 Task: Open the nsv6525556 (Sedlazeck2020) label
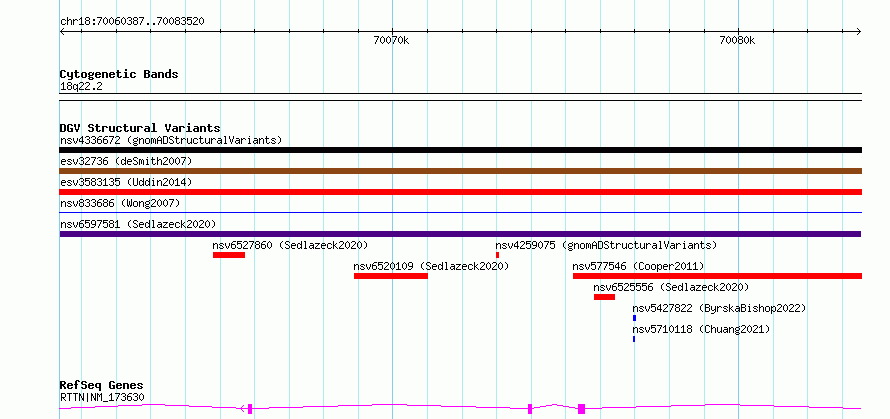[x=671, y=287]
